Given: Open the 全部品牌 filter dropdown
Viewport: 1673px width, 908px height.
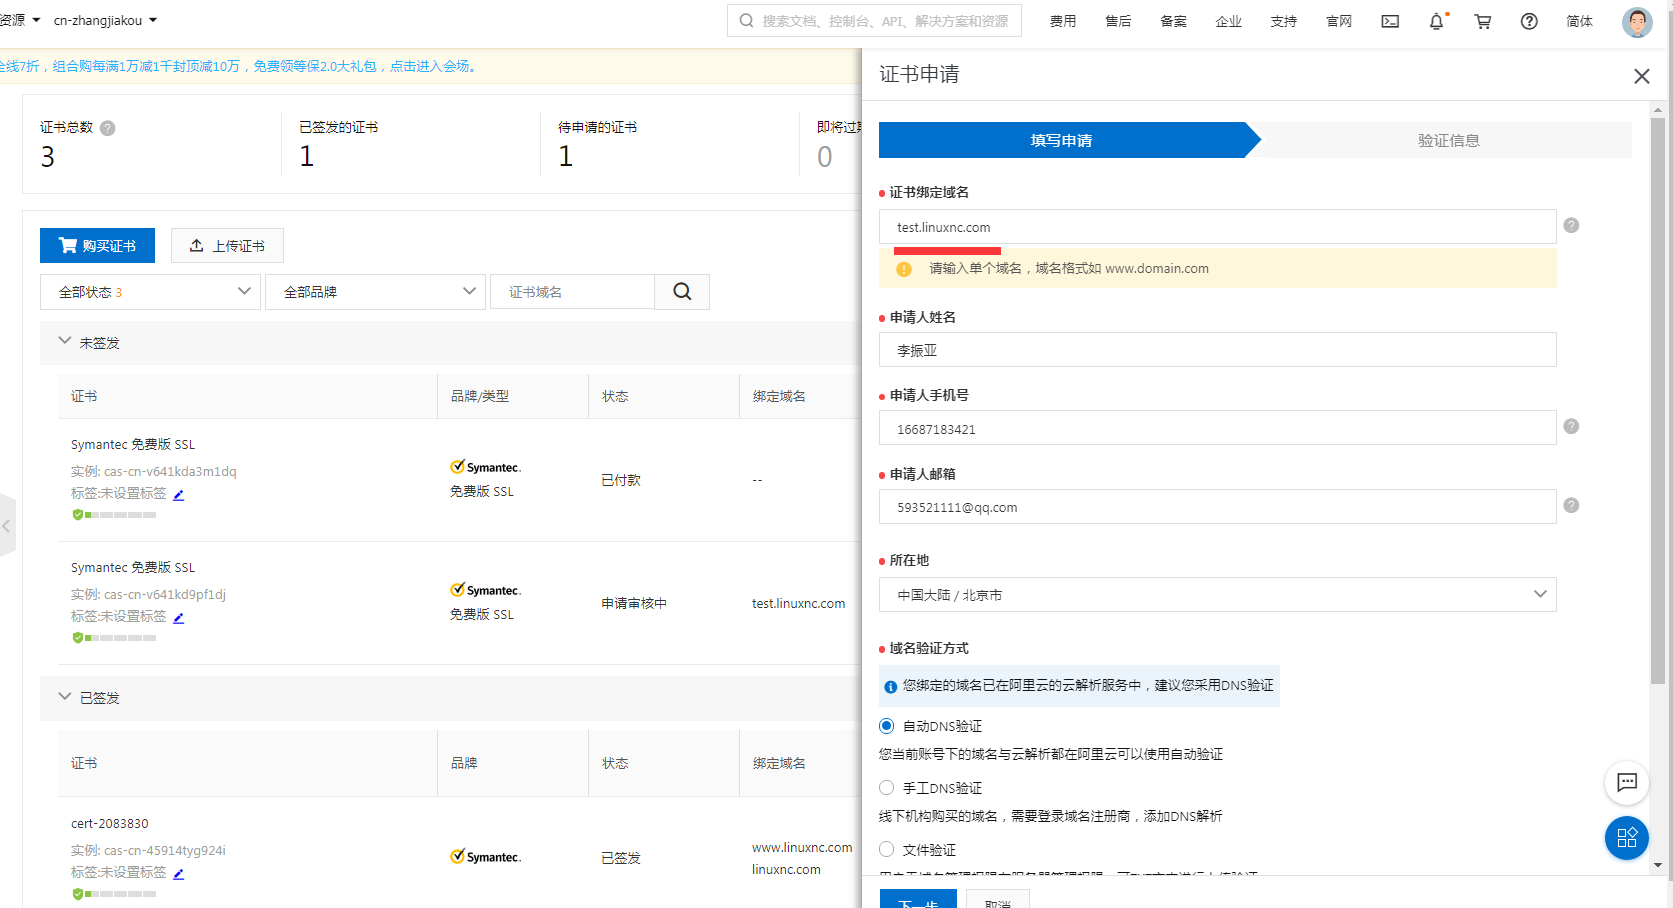Looking at the screenshot, I should point(375,292).
